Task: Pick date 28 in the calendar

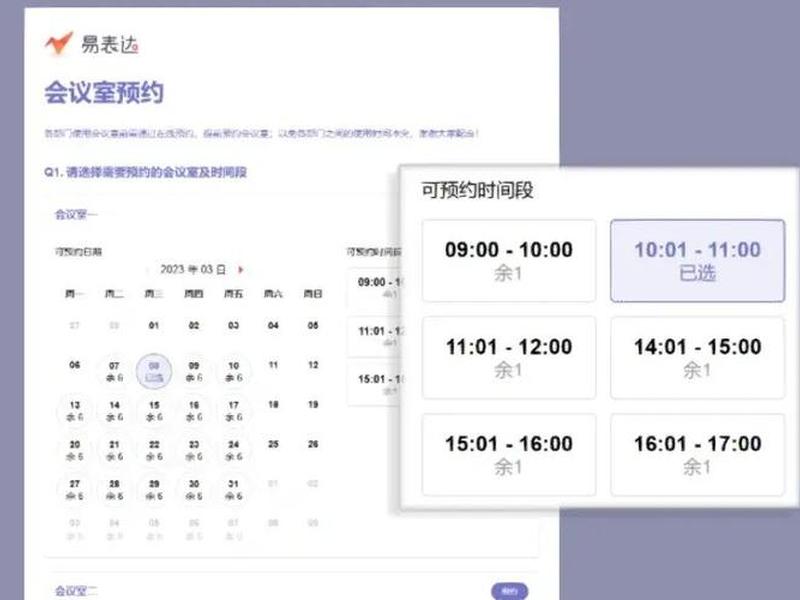Action: click(114, 489)
